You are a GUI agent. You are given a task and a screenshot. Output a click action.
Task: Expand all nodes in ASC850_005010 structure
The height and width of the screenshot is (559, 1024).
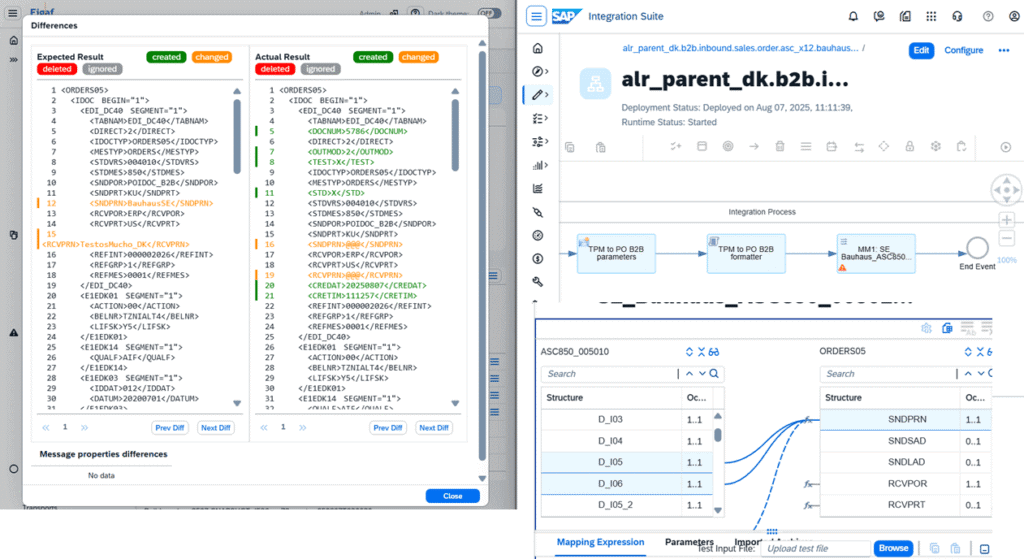tap(690, 352)
